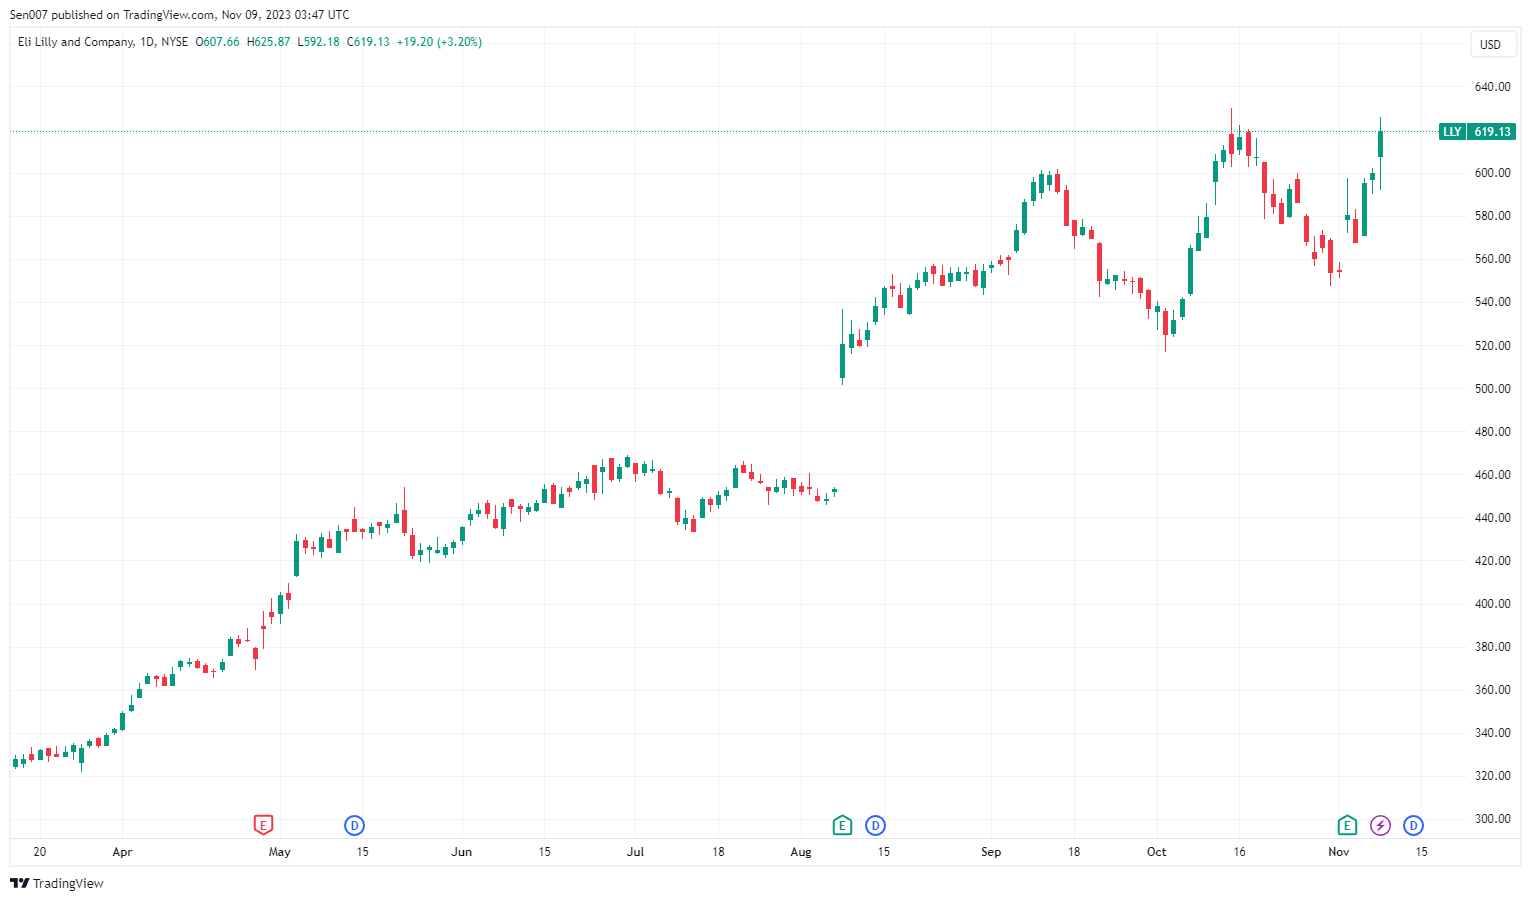Click the change value +19.20 (+3.20%)
Screen dimensions: 1531x901
pyautogui.click(x=439, y=42)
